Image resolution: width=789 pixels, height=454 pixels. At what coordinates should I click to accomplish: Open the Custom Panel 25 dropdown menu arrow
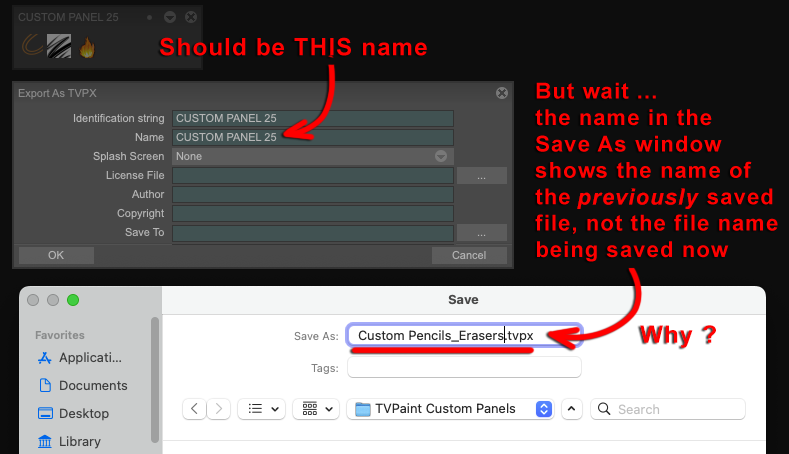tap(170, 18)
